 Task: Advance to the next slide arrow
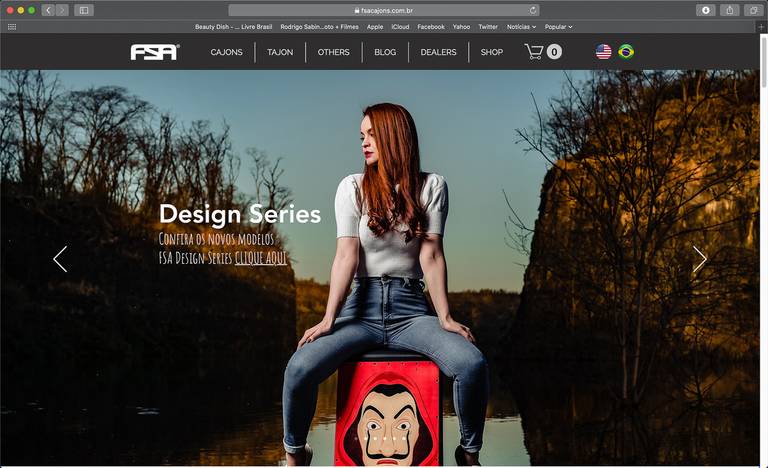[700, 259]
